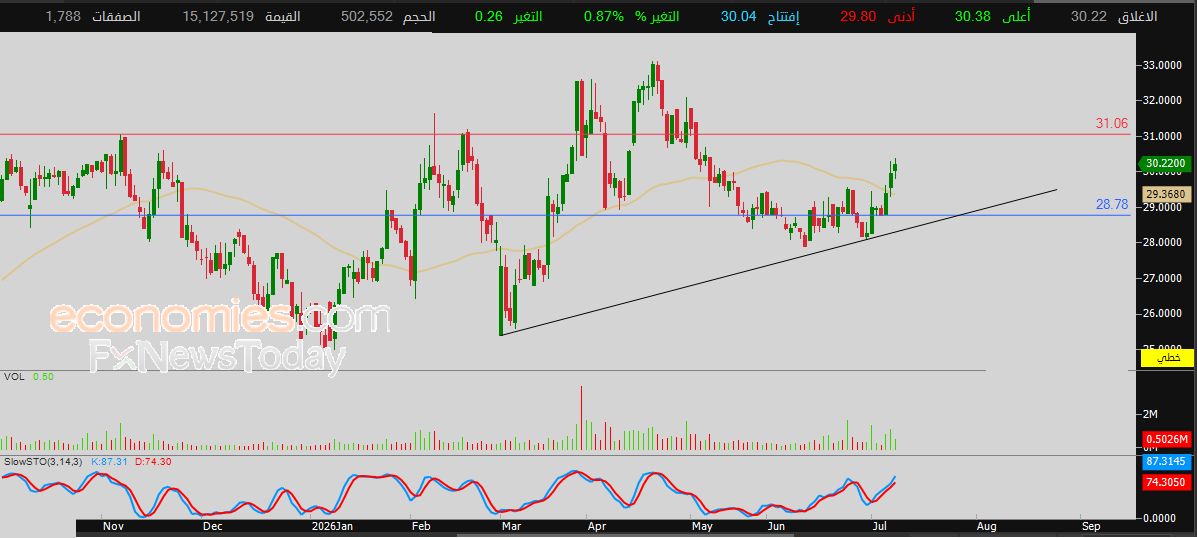Select the 2026Jan marker on time axis
The height and width of the screenshot is (538, 1197).
pos(331,526)
